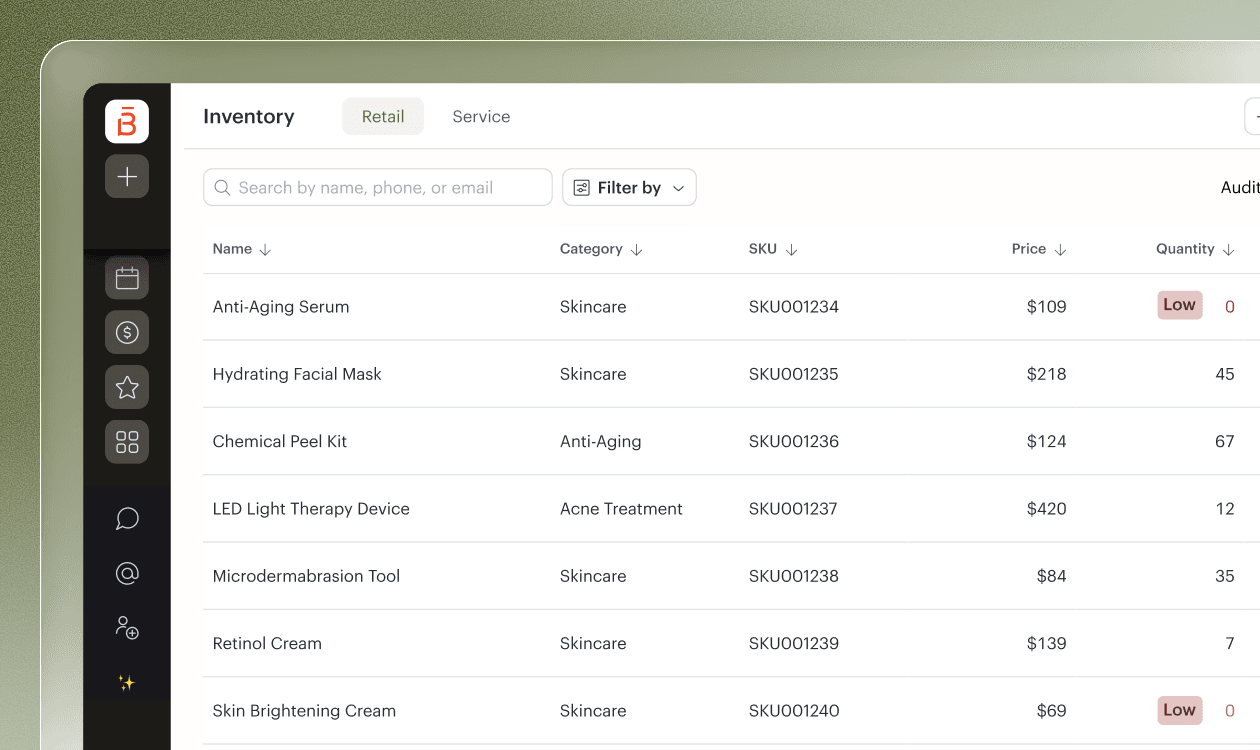Viewport: 1260px width, 750px height.
Task: Sort by SKU column arrow
Action: 791,250
